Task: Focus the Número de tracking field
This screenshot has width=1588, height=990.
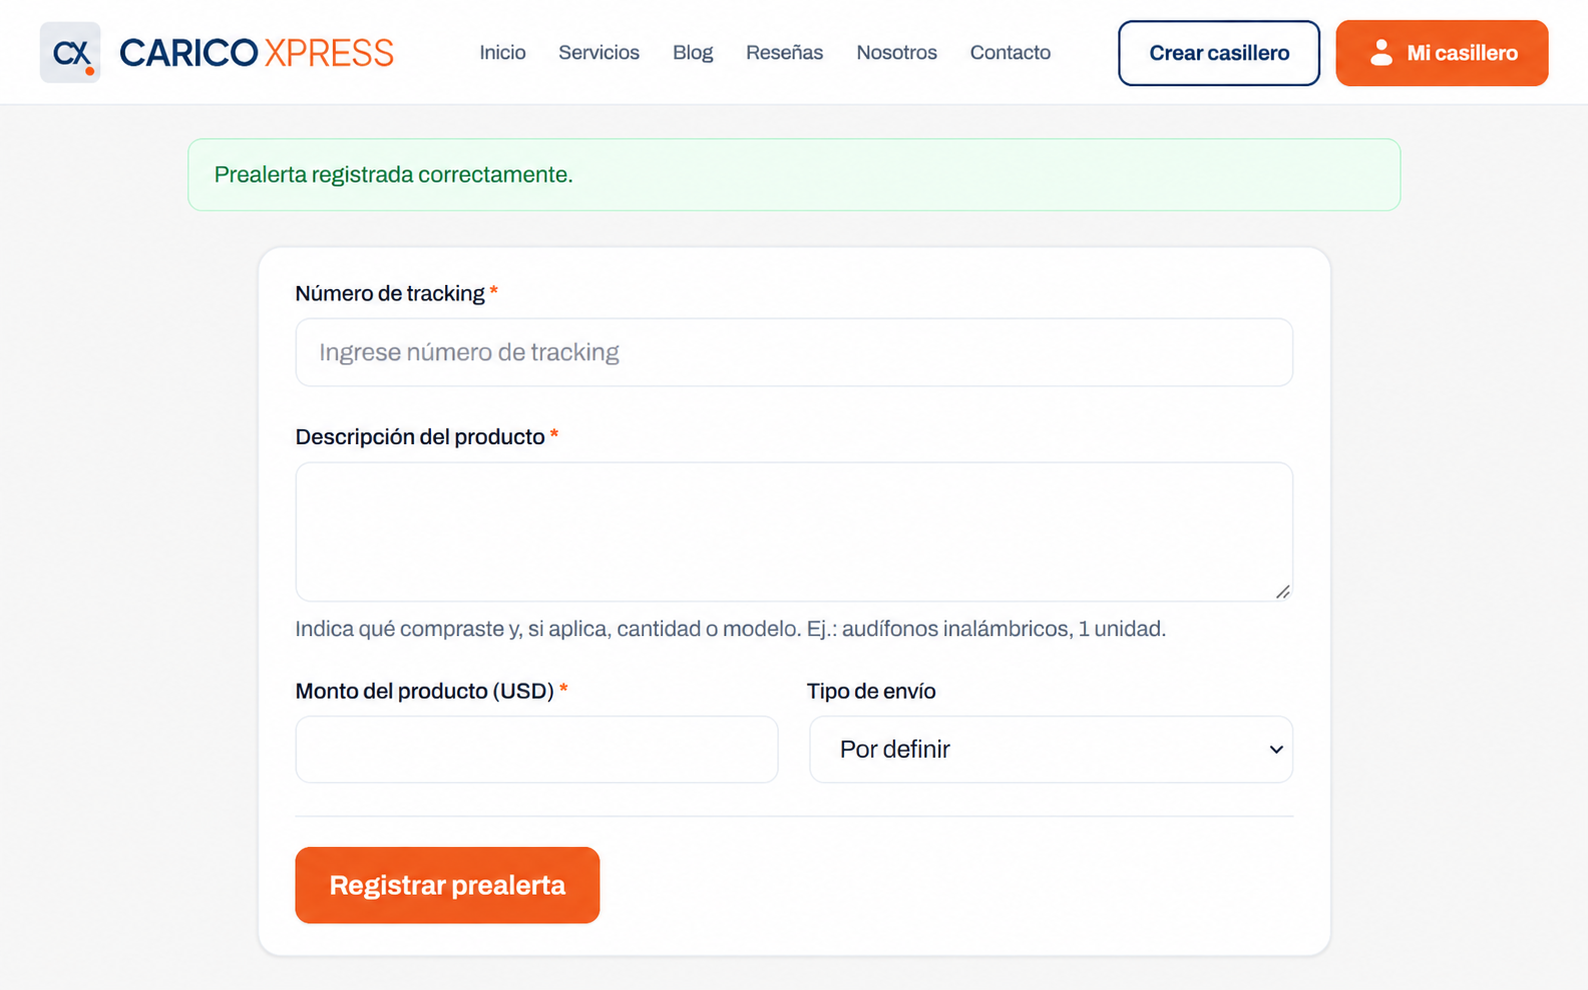Action: (x=794, y=352)
